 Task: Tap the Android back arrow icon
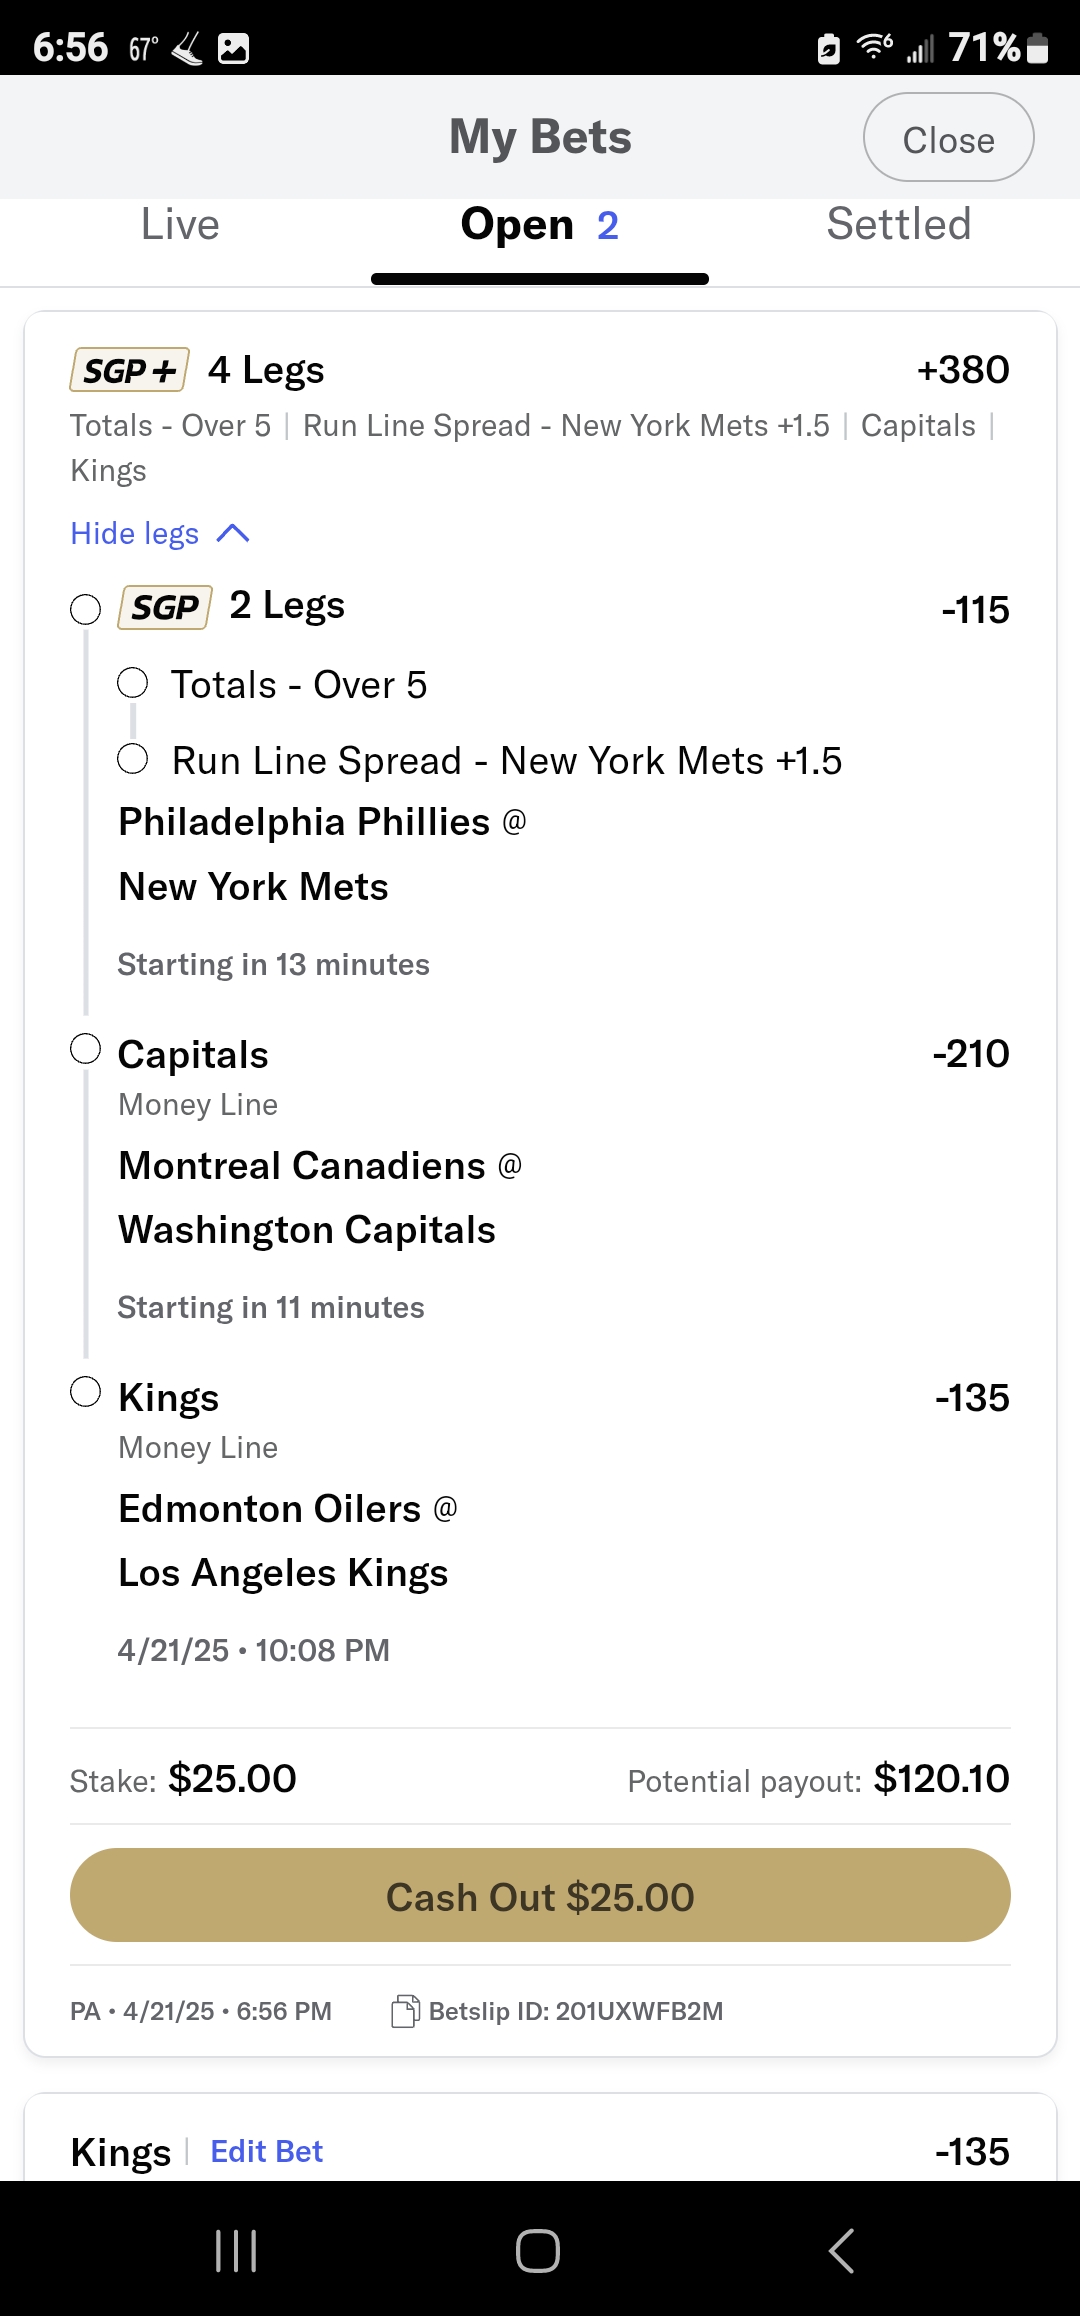tap(841, 2251)
